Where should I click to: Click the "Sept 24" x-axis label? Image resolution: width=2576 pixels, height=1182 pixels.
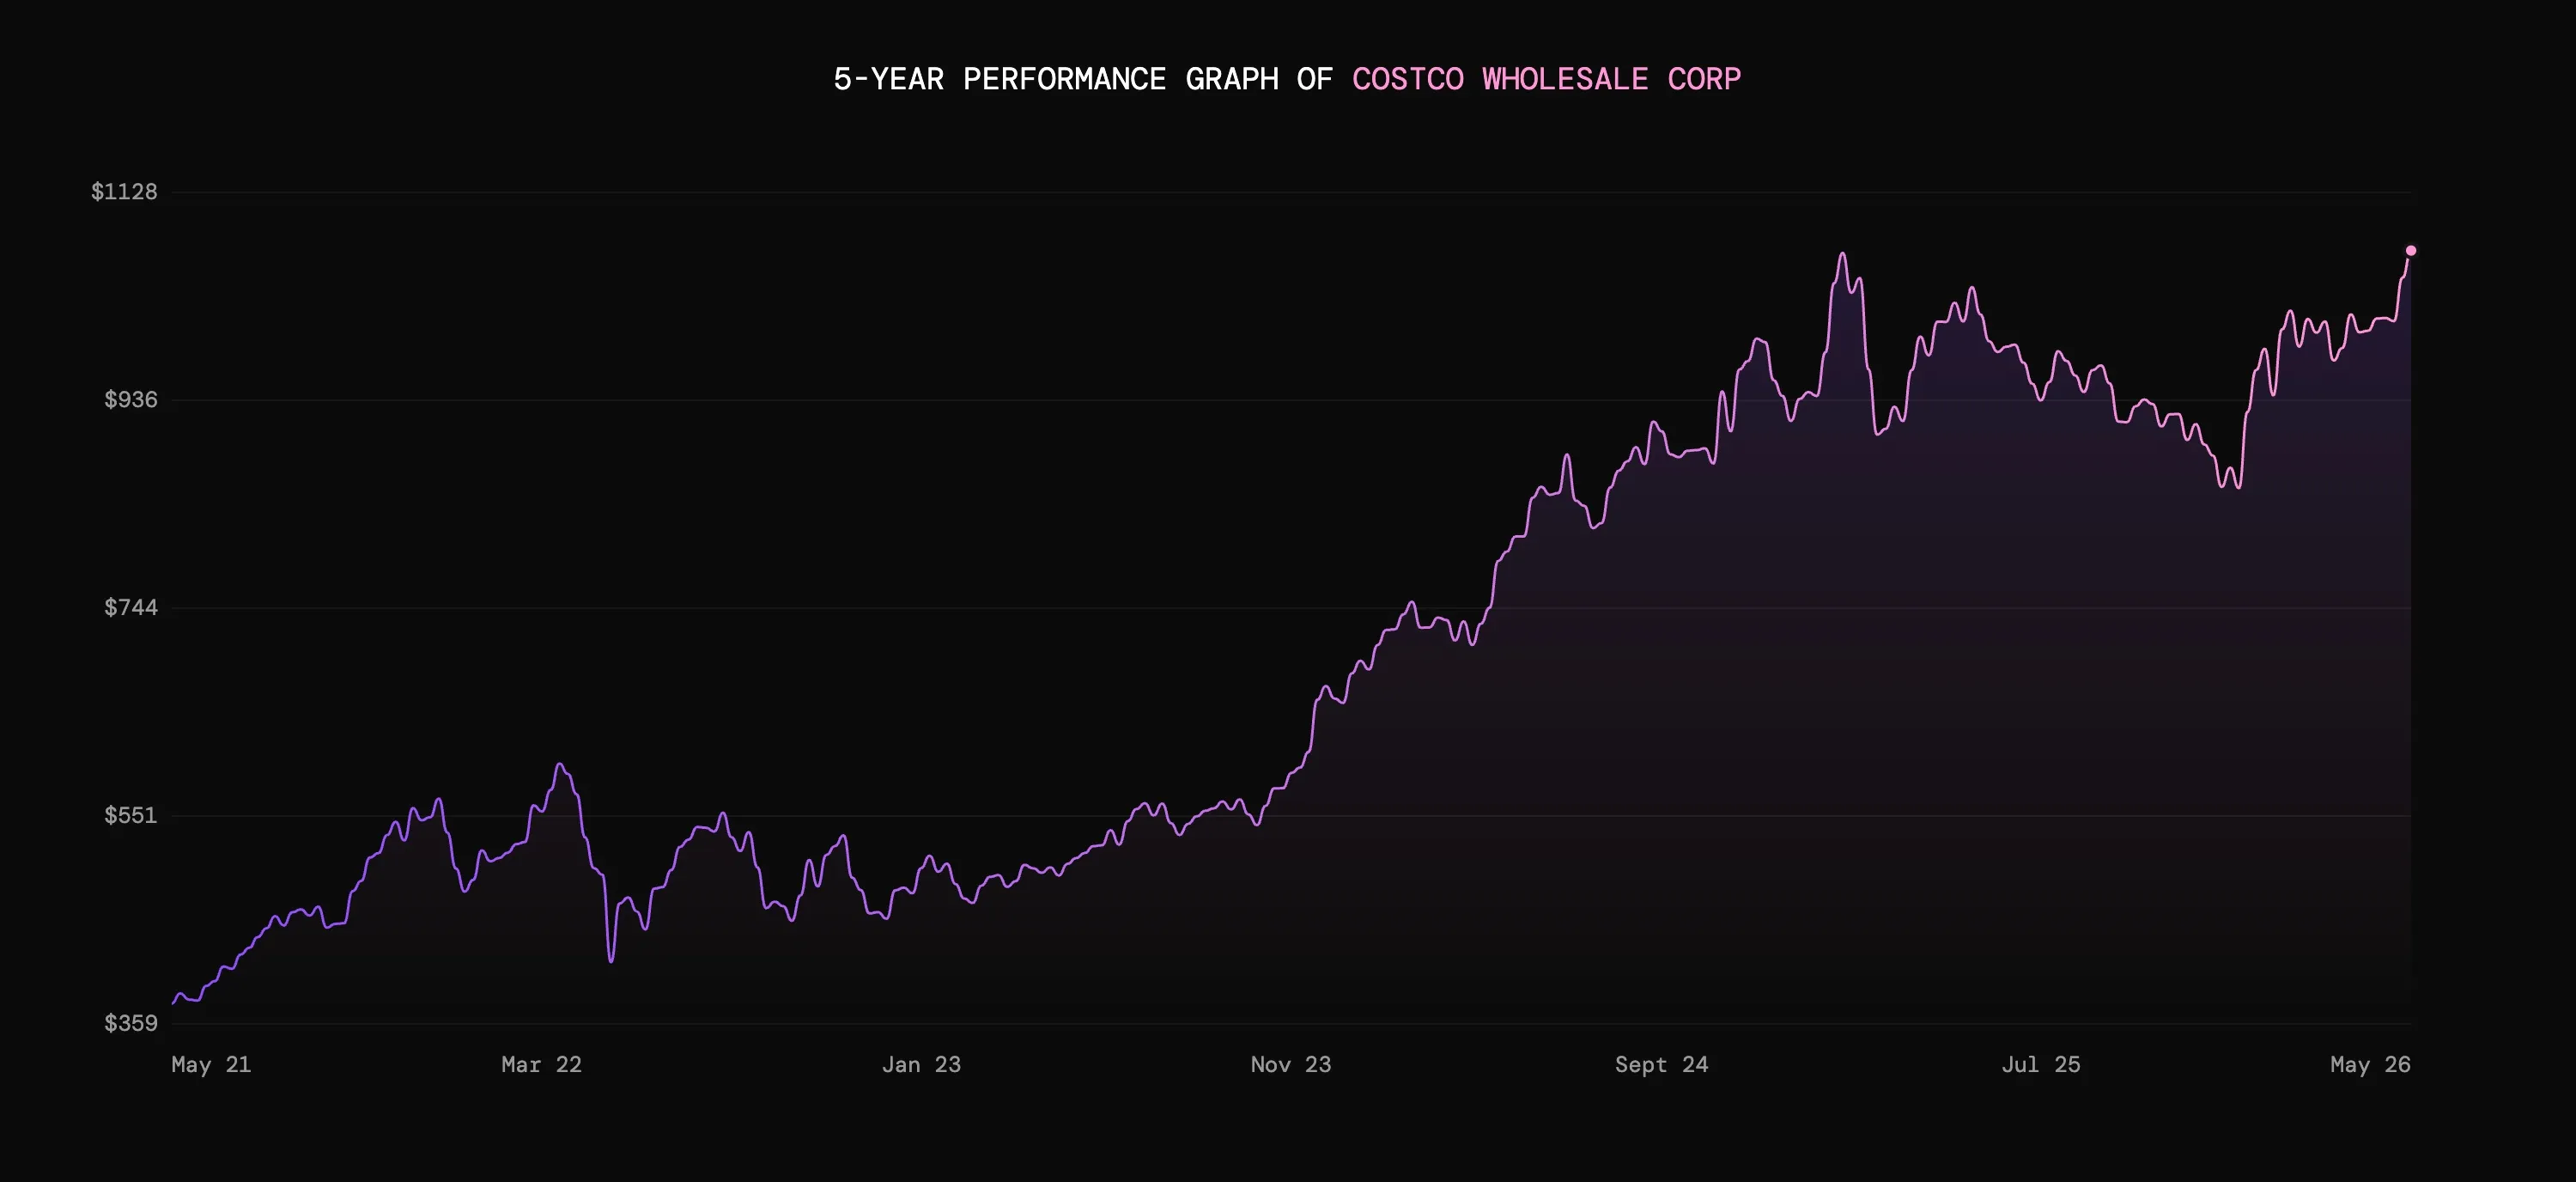[x=1661, y=1065]
